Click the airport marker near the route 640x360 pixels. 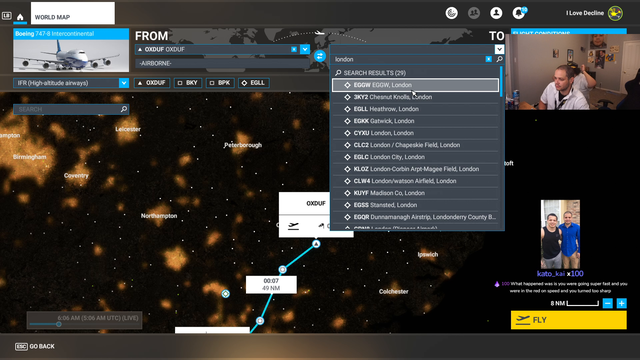[x=225, y=294]
